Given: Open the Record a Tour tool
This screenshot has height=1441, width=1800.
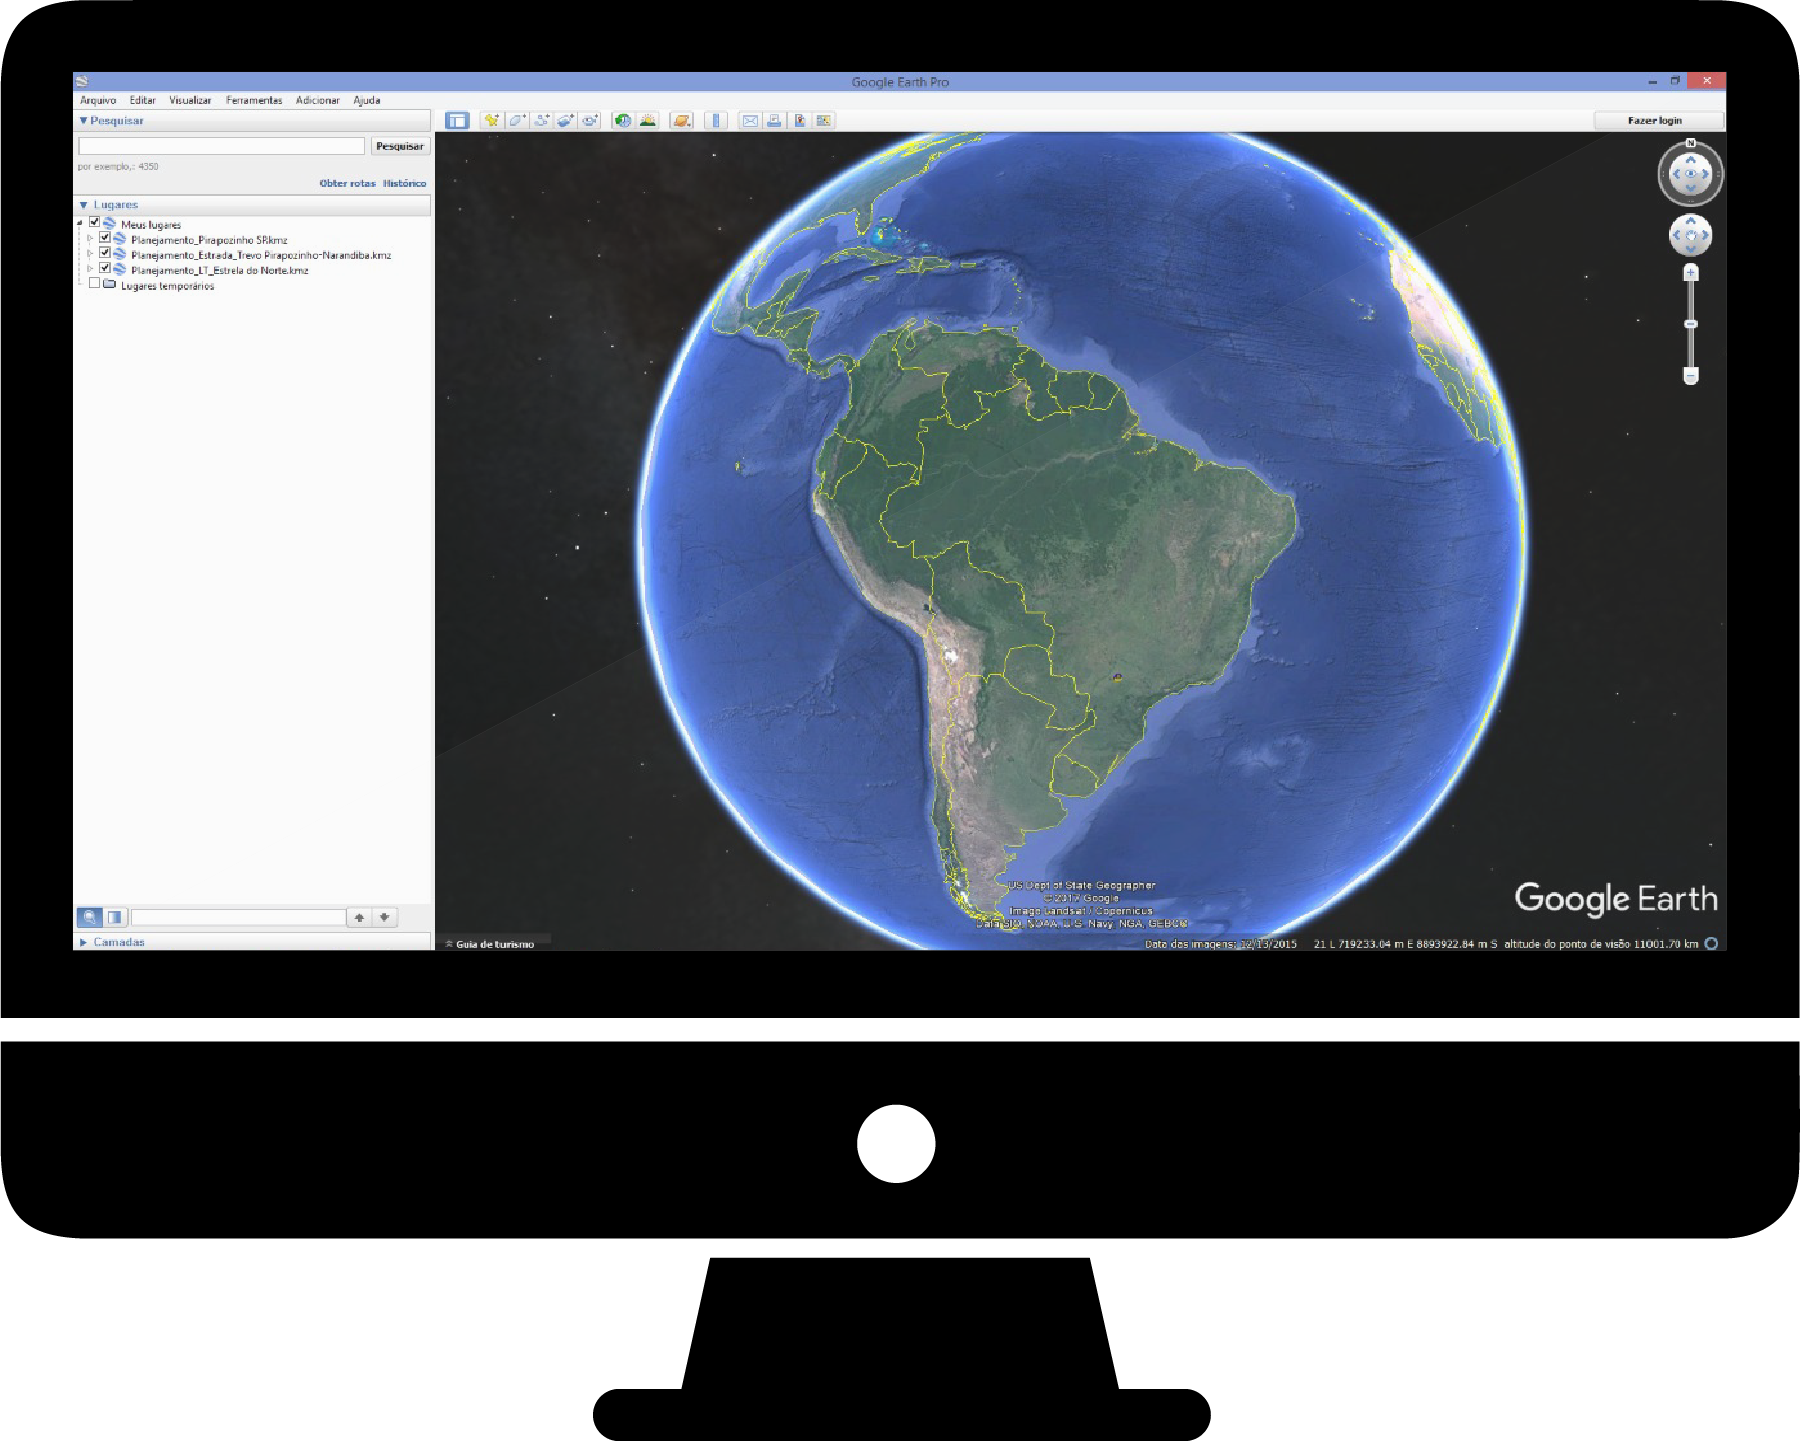Looking at the screenshot, I should [x=590, y=120].
